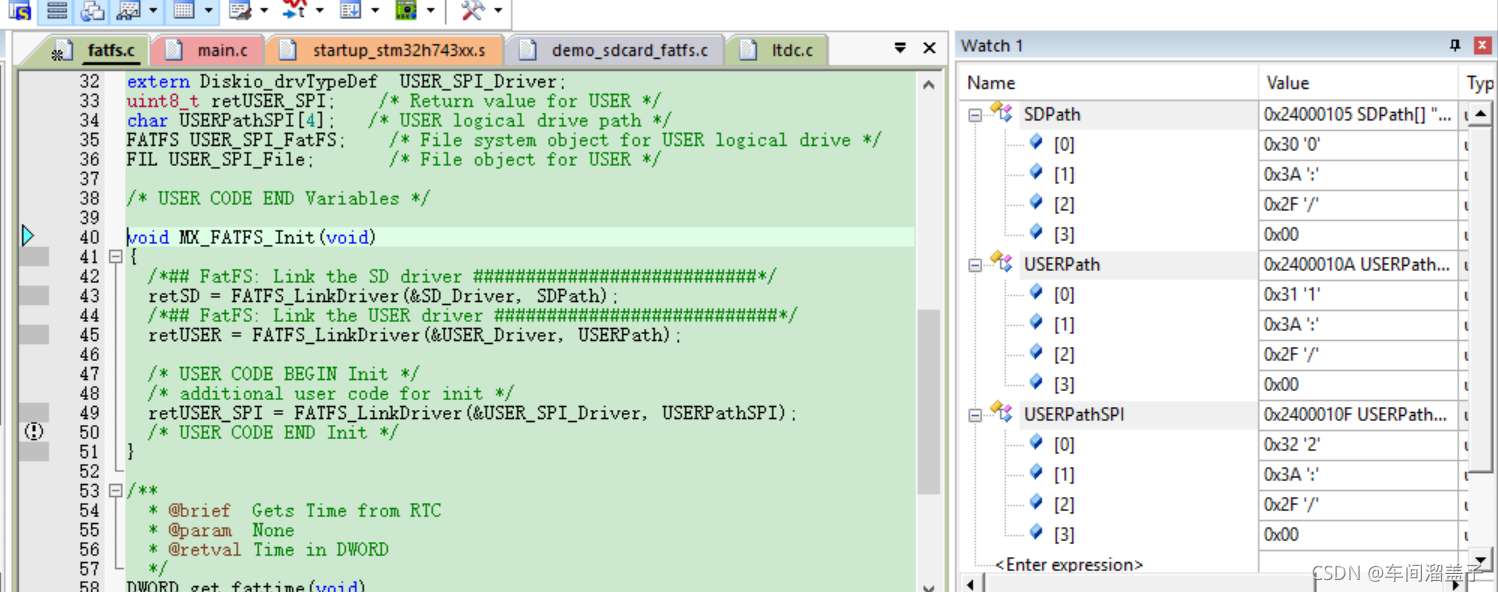This screenshot has width=1498, height=592.
Task: Click the USERPathSPI variable icon in Watch
Action: 999,412
